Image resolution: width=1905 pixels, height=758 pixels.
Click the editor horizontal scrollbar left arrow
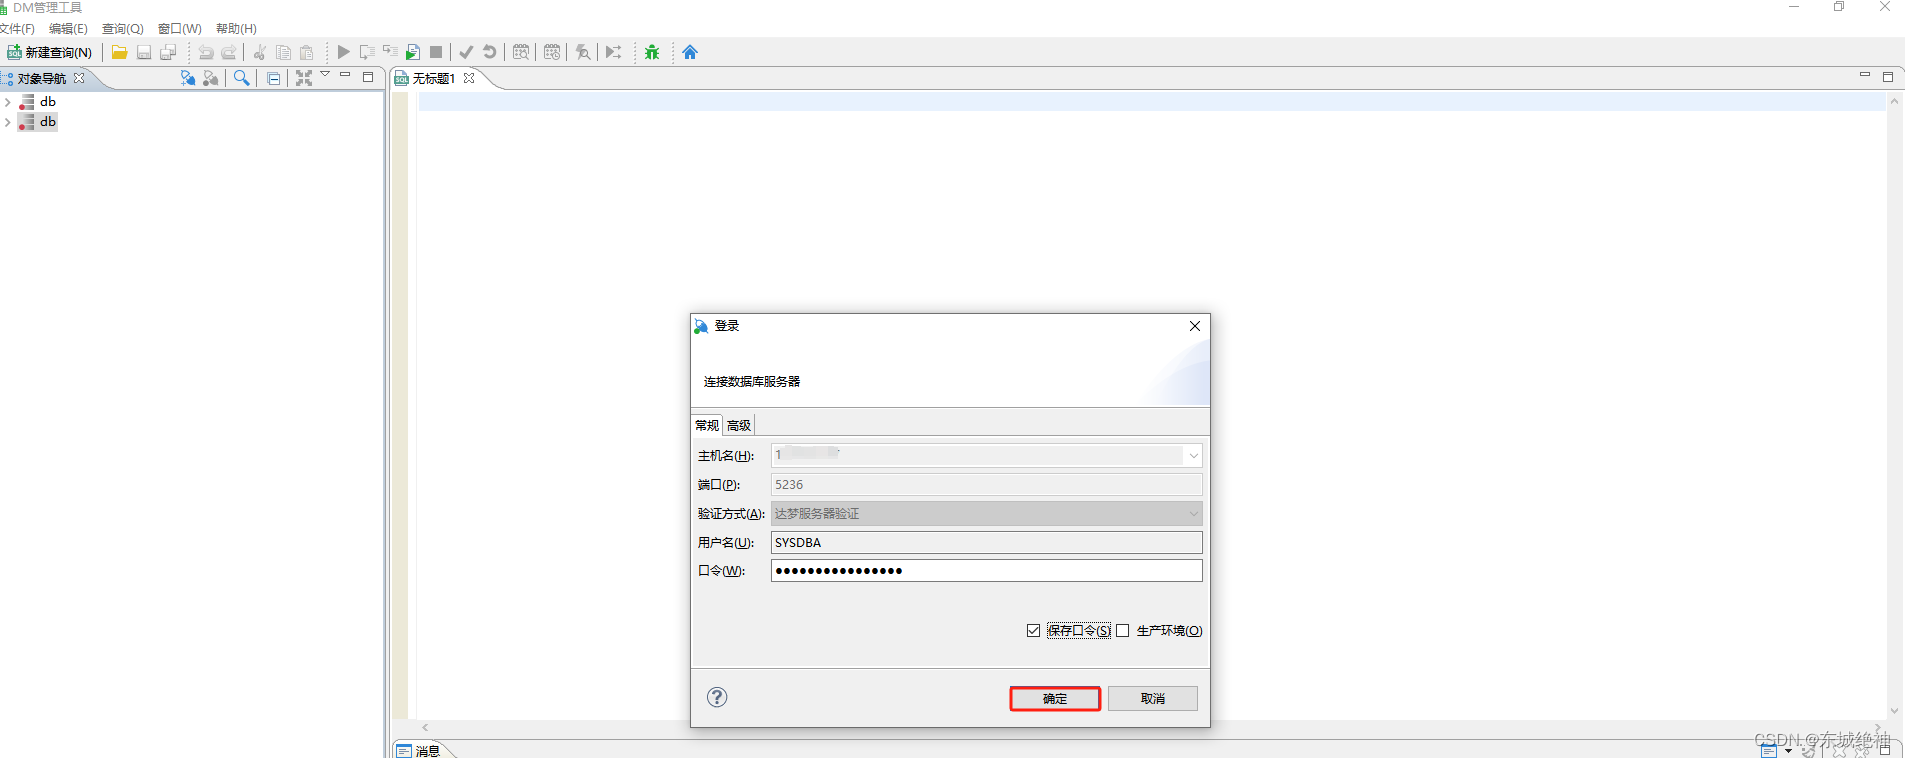(426, 728)
